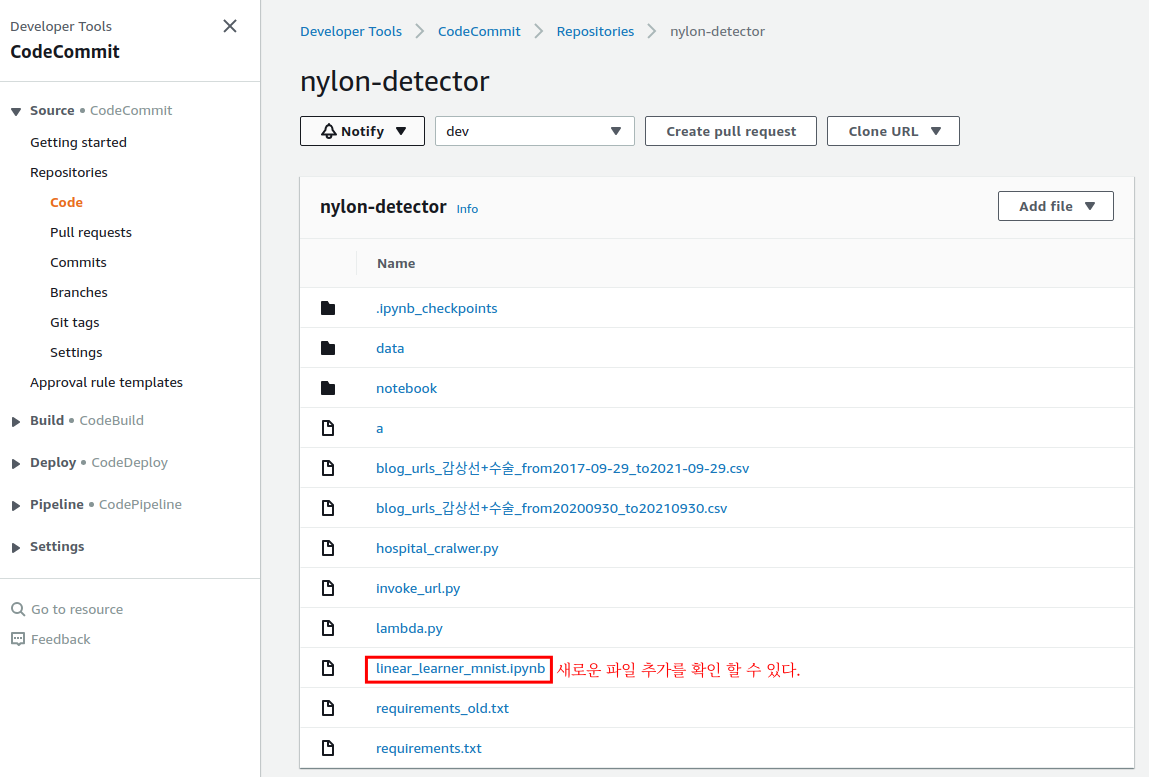
Task: Open Branches in the sidebar
Action: (79, 292)
